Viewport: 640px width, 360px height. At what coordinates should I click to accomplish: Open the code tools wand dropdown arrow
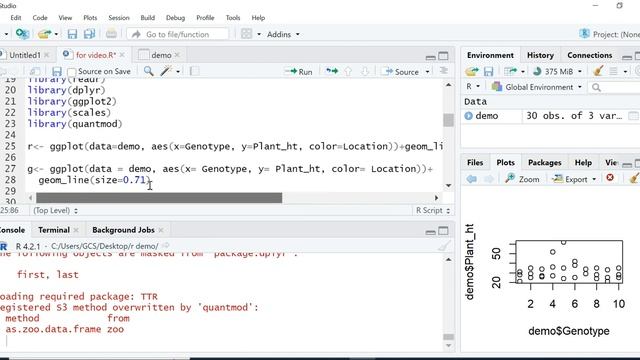(x=178, y=71)
